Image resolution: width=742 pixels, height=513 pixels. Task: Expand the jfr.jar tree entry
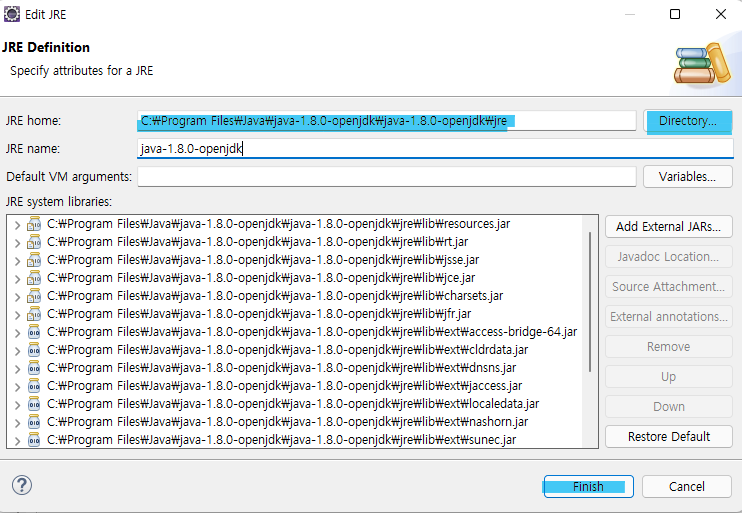18,315
